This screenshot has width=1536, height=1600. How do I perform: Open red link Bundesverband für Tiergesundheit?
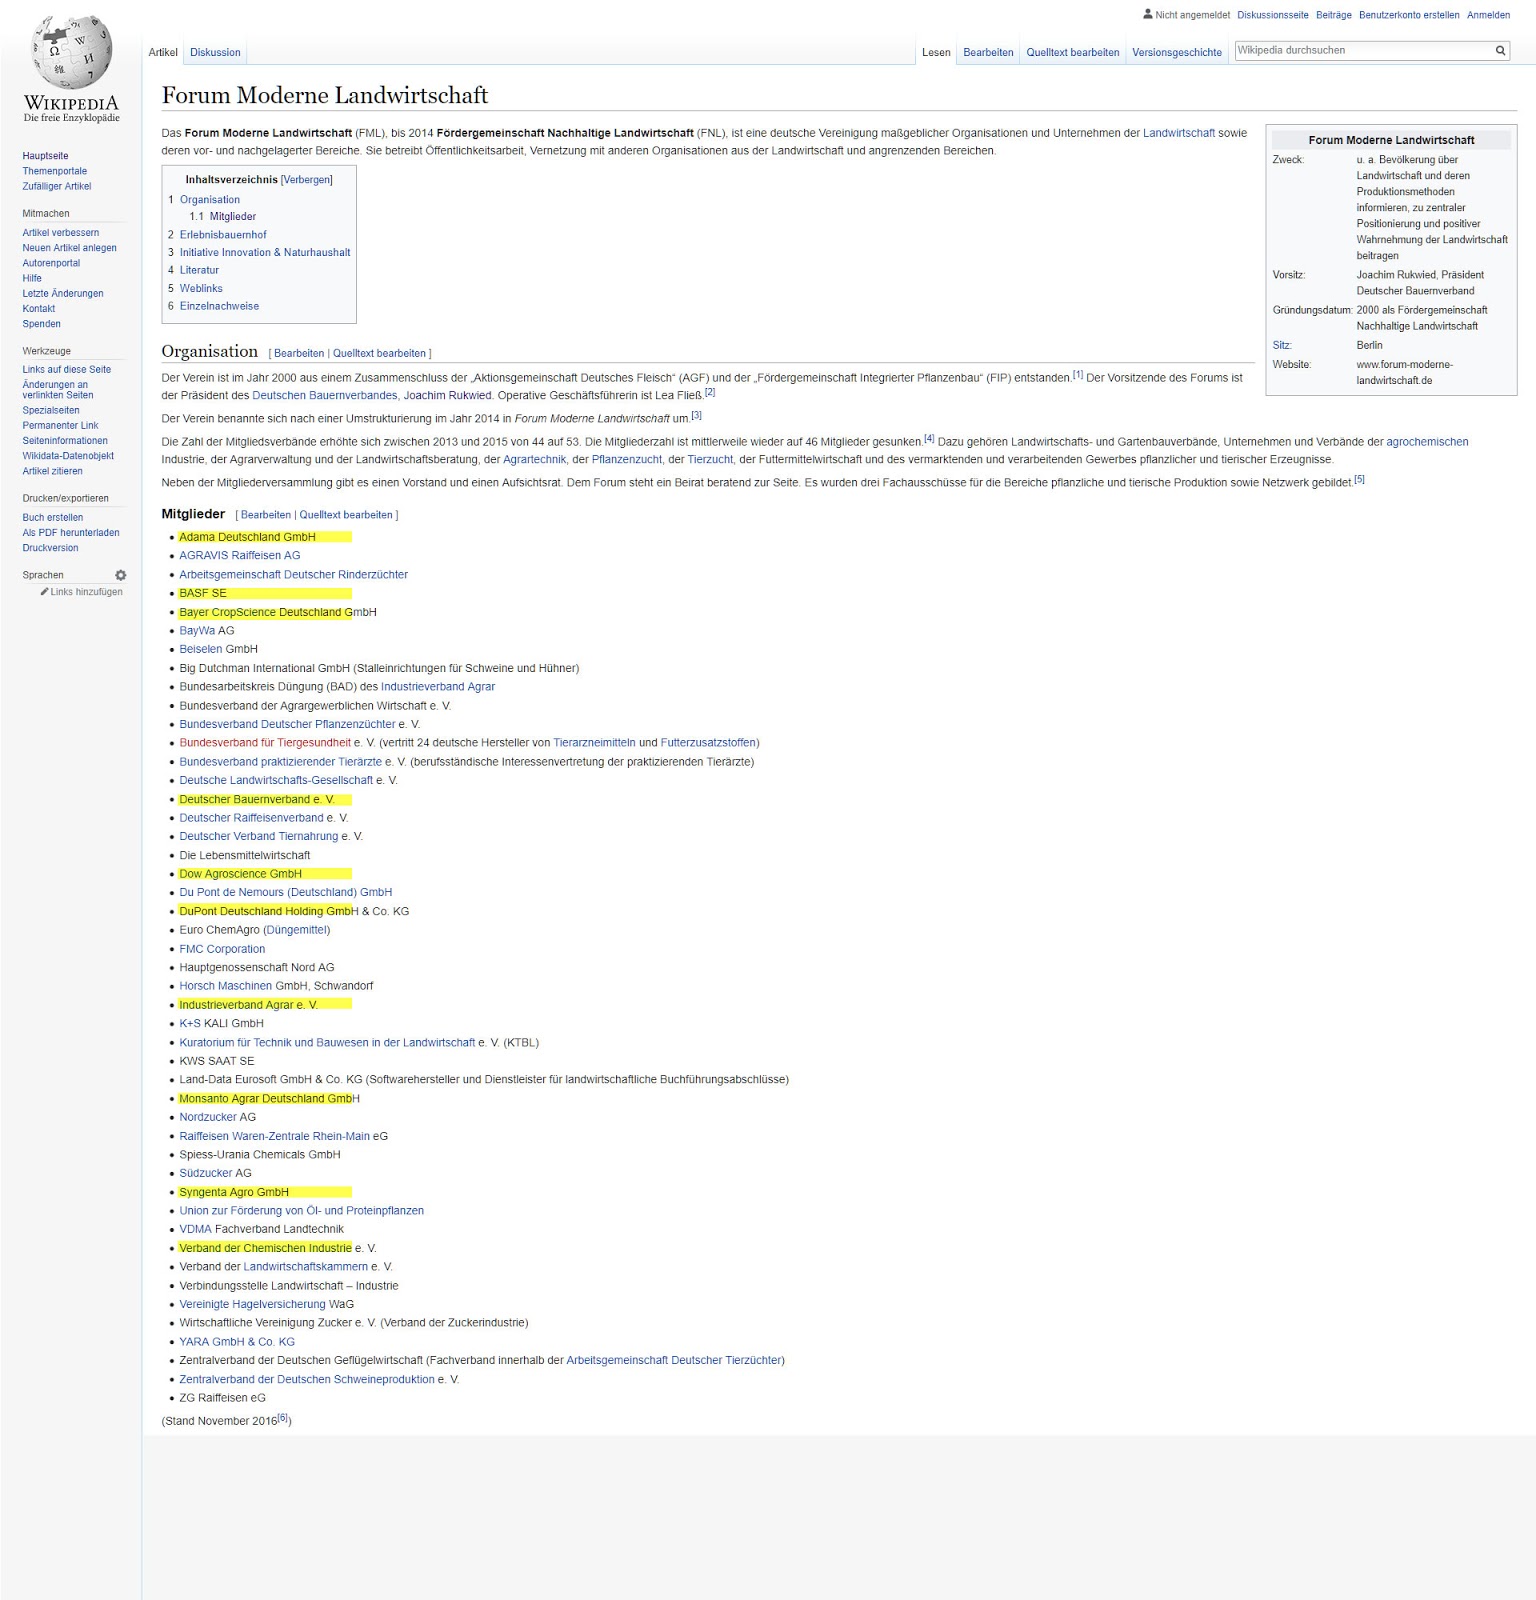pos(265,743)
